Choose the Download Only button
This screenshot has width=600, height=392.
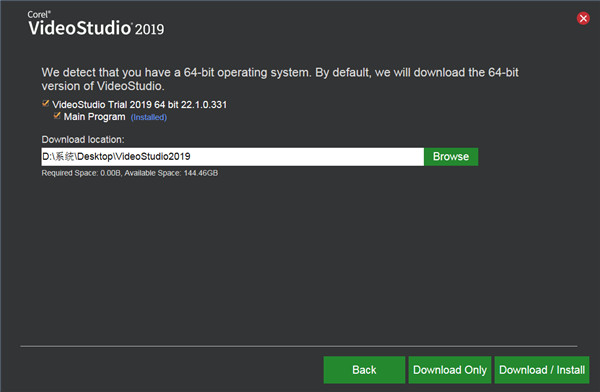pos(450,370)
